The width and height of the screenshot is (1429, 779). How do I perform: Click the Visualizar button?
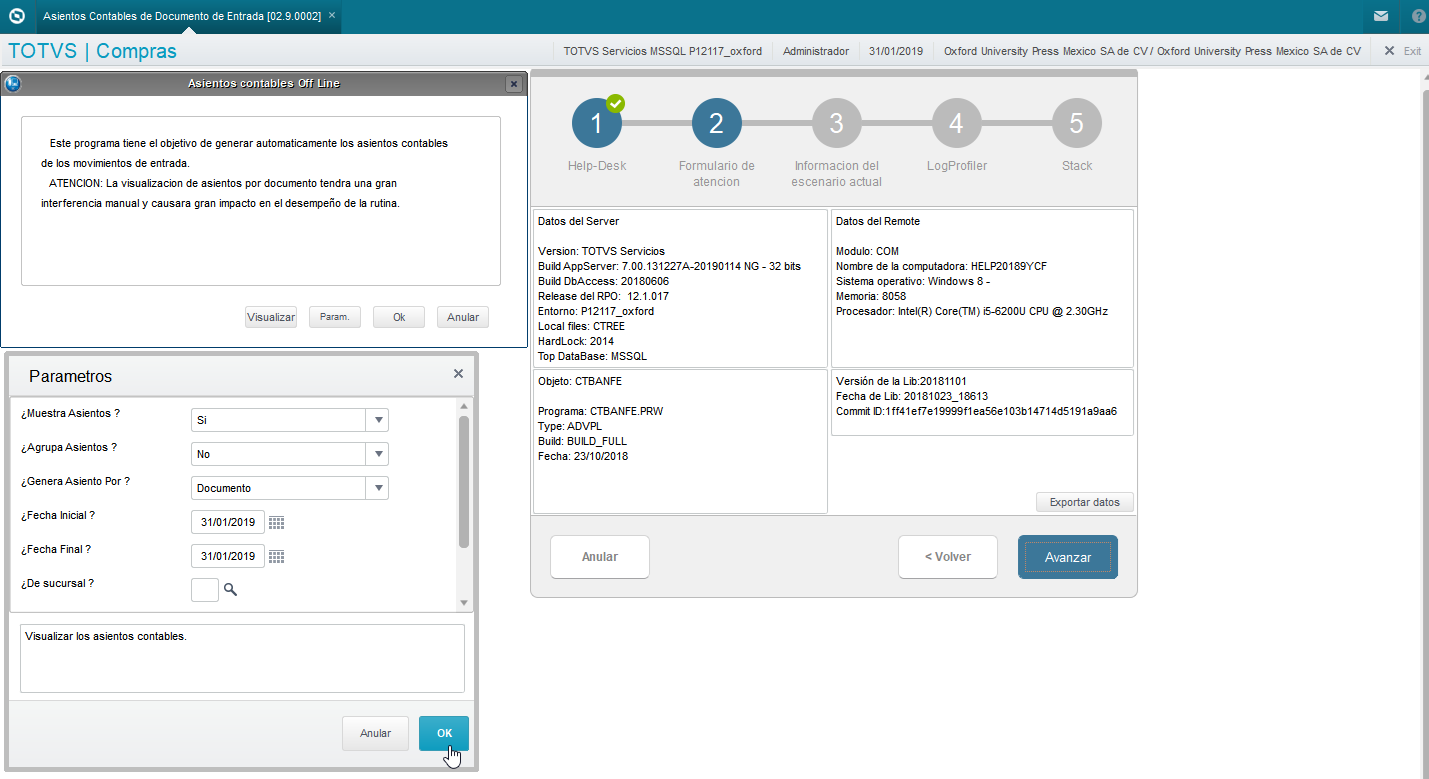[271, 317]
